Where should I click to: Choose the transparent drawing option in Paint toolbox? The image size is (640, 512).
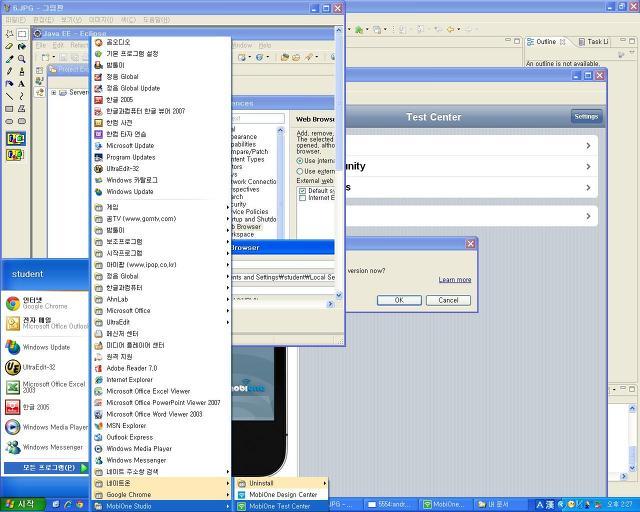[x=16, y=155]
